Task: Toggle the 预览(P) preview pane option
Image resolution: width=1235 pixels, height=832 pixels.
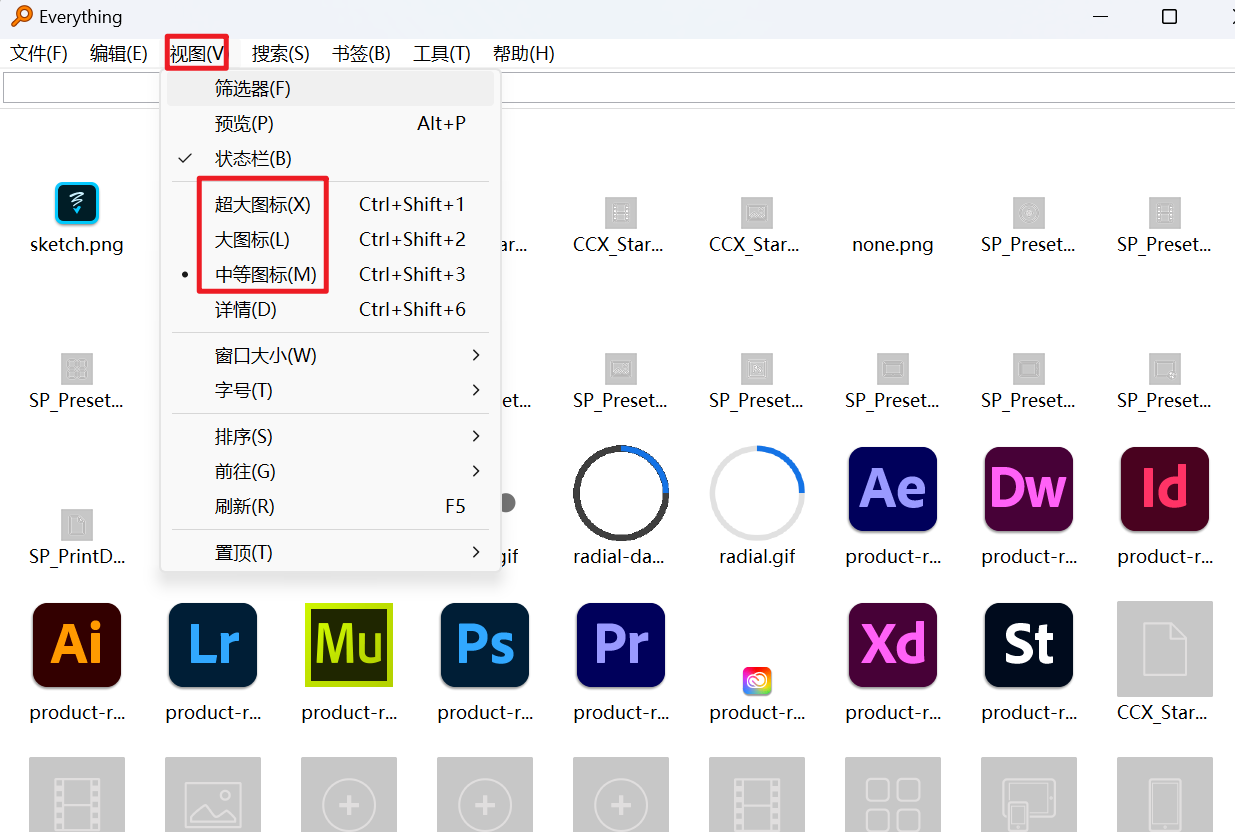Action: click(x=330, y=123)
